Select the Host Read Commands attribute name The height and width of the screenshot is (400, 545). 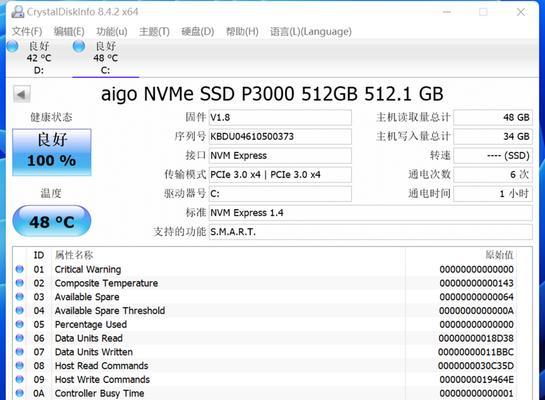click(x=101, y=366)
